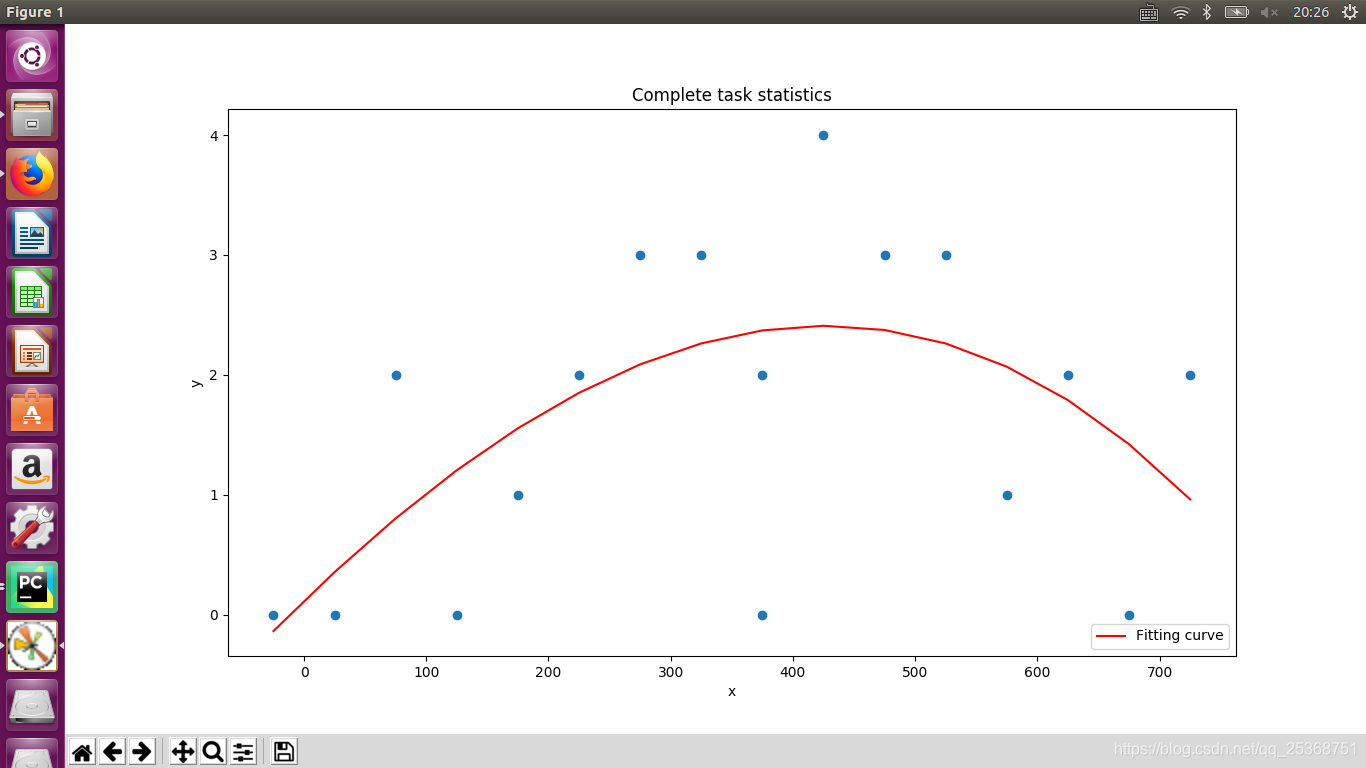The width and height of the screenshot is (1366, 768).
Task: Open System Settings from dock
Action: coord(32,528)
